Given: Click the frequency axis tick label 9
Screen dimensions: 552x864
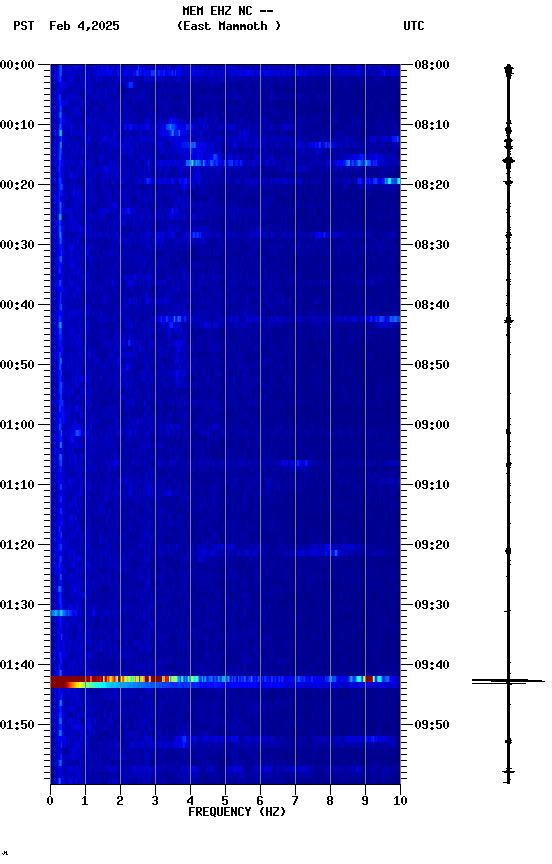Looking at the screenshot, I should [x=365, y=801].
